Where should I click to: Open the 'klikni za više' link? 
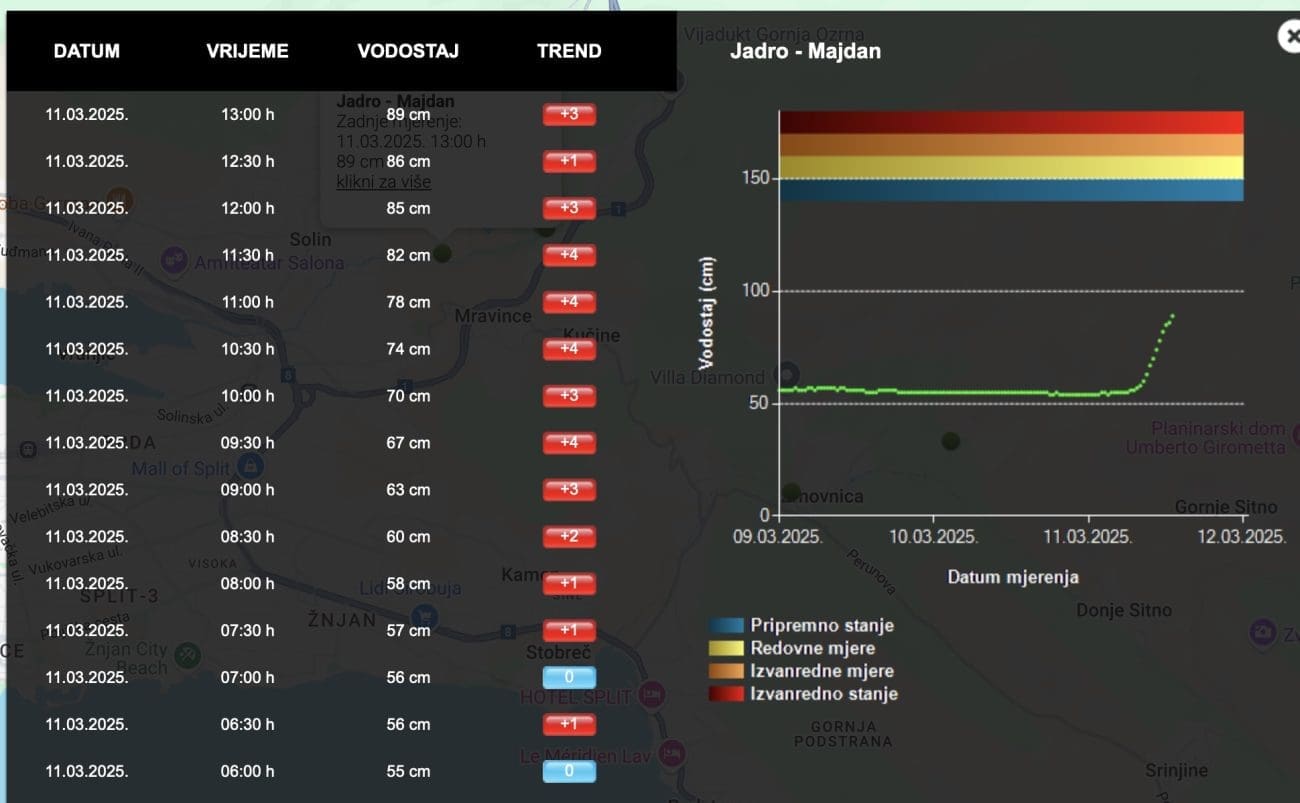(x=383, y=182)
